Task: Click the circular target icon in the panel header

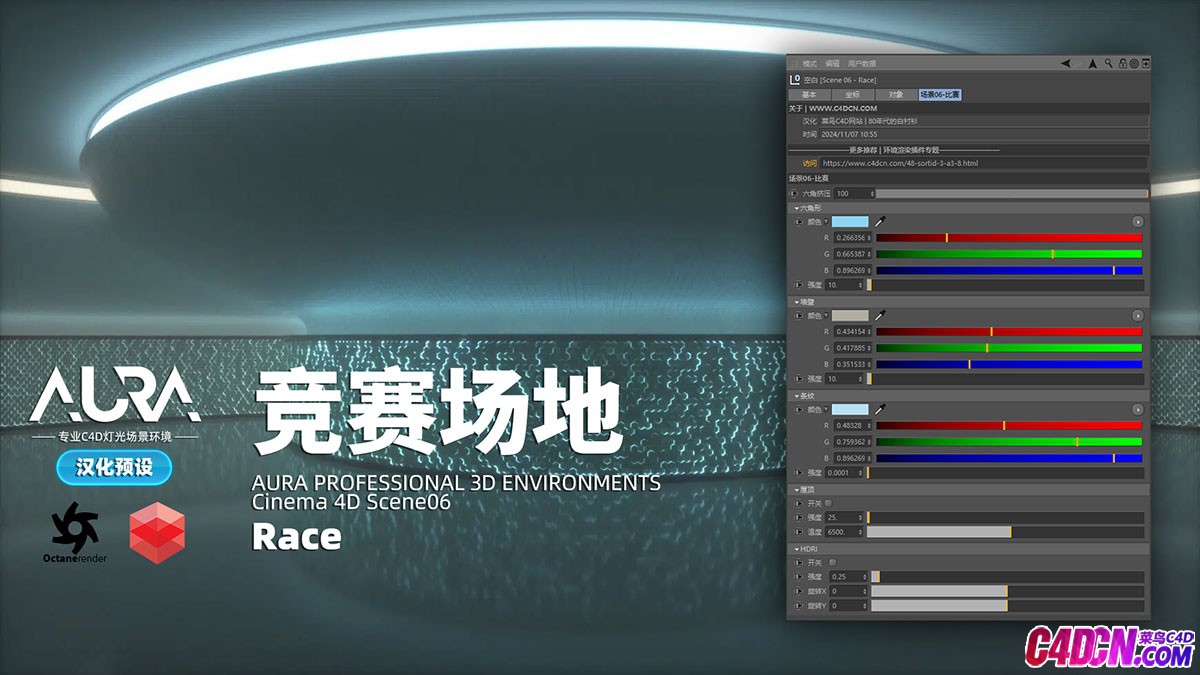Action: [1134, 63]
